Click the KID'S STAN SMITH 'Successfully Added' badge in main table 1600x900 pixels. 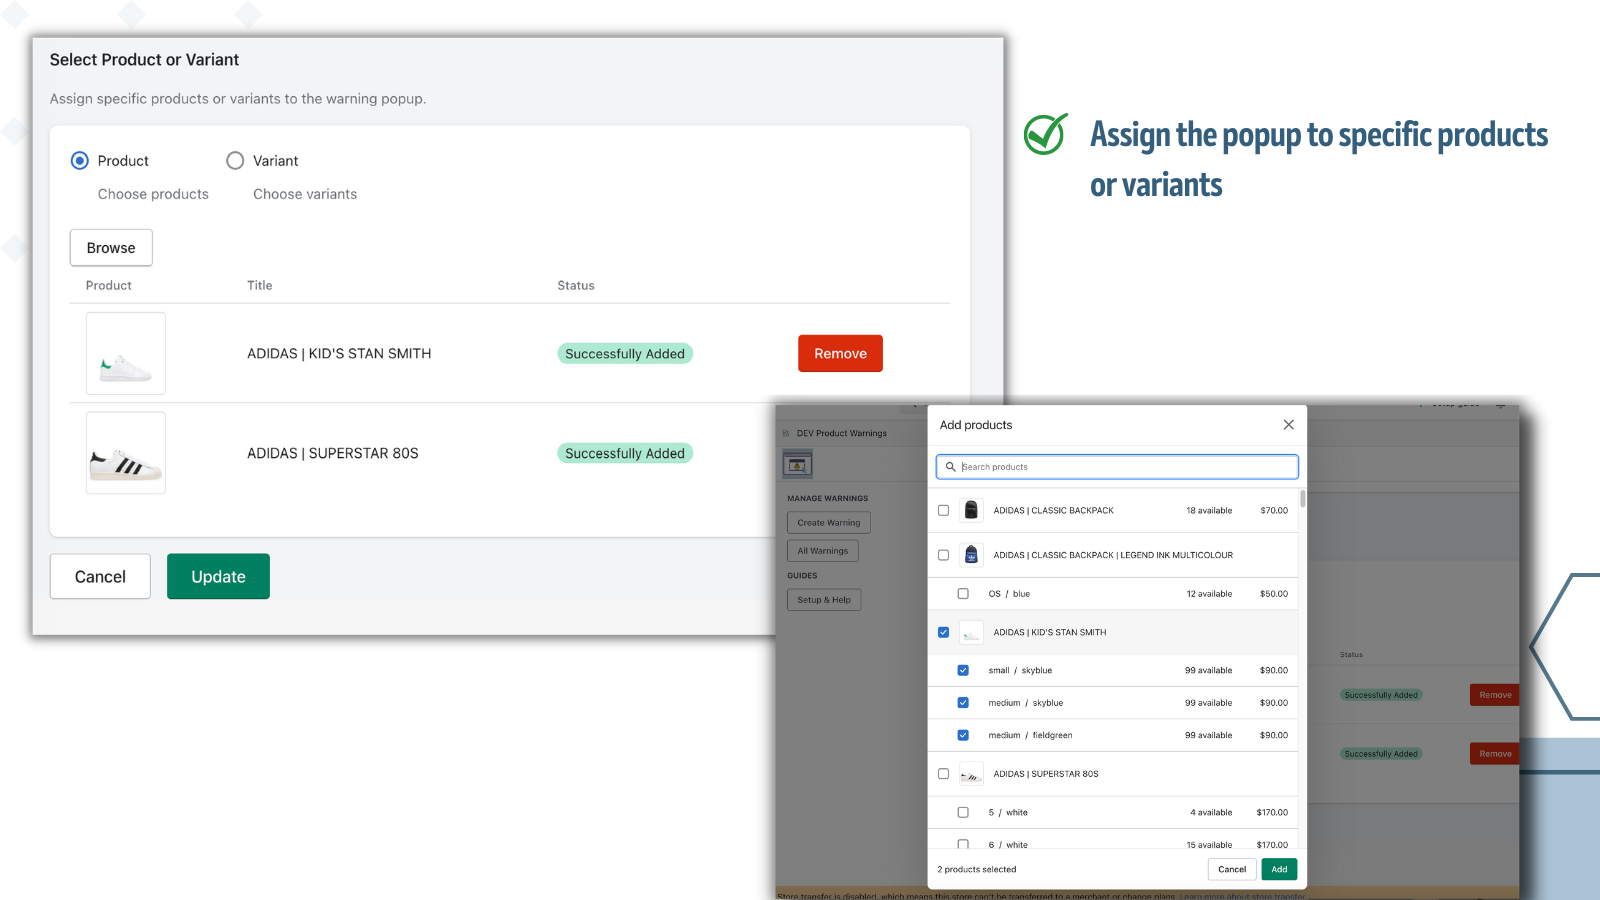(625, 353)
